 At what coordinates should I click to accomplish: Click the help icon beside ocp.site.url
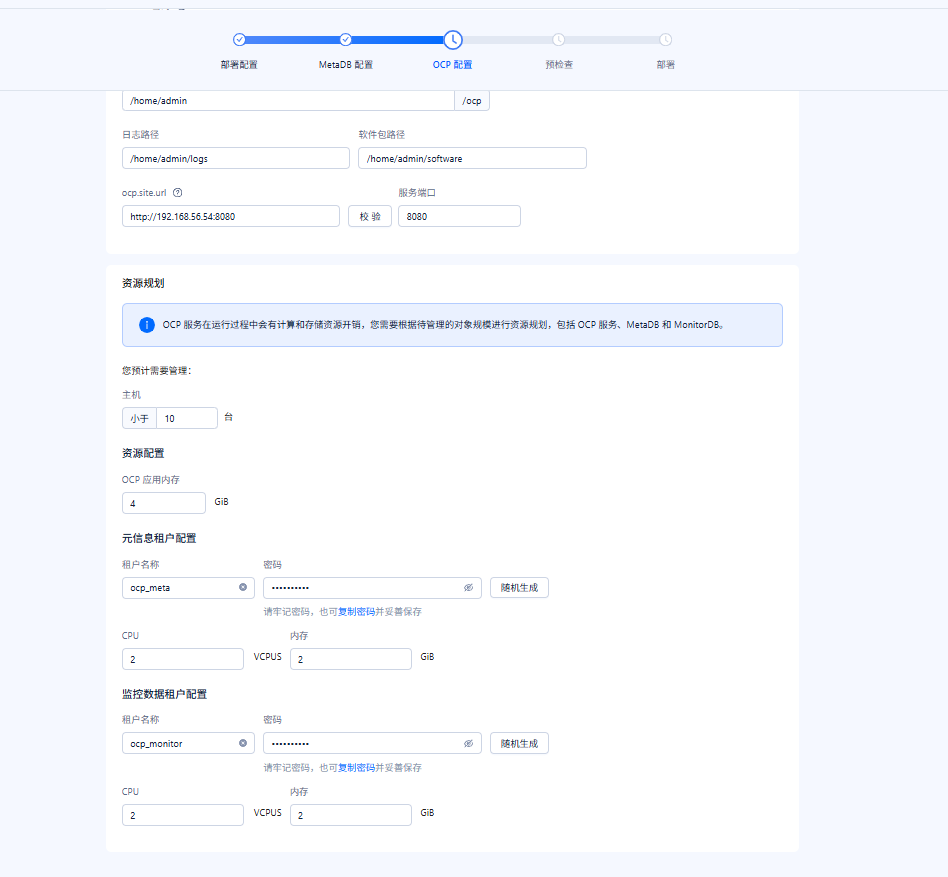point(178,193)
